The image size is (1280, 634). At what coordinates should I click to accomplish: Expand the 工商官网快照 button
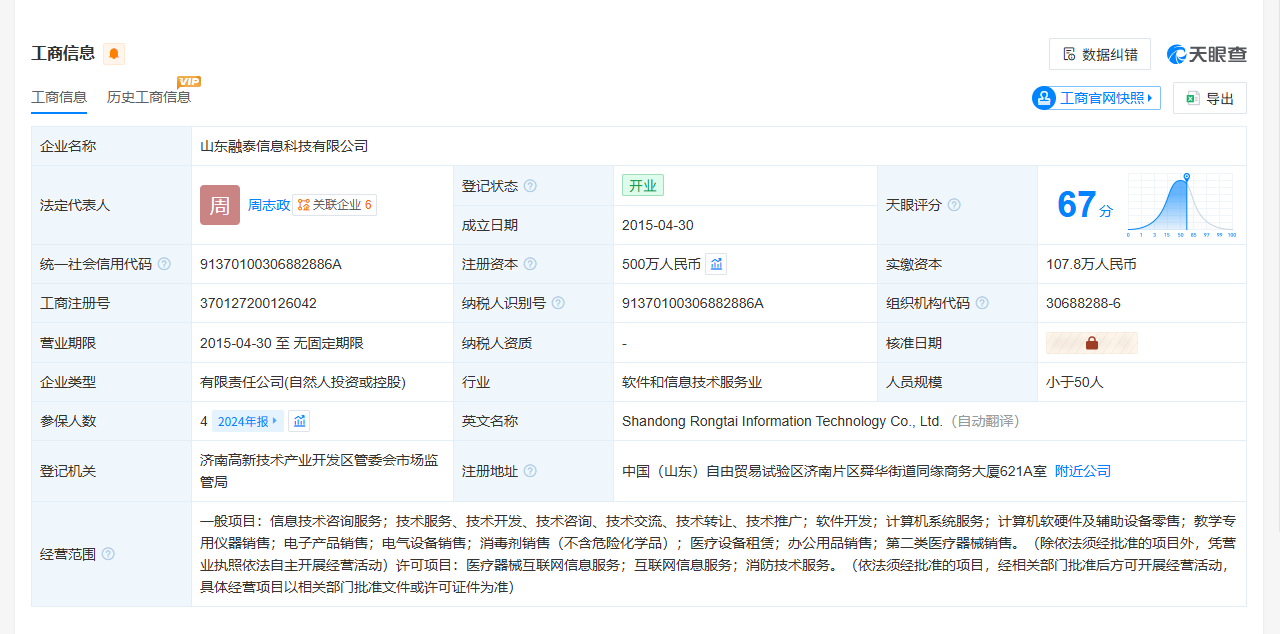tap(1097, 98)
